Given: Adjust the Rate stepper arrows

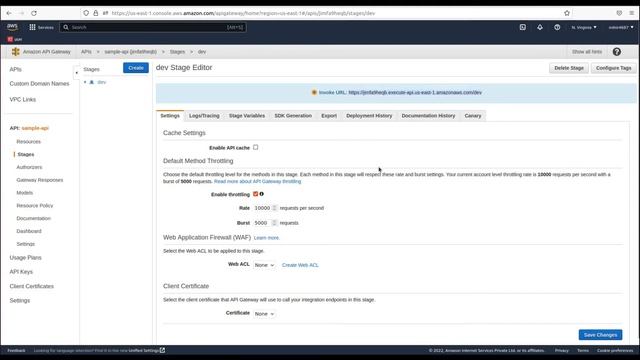Looking at the screenshot, I should 275,208.
